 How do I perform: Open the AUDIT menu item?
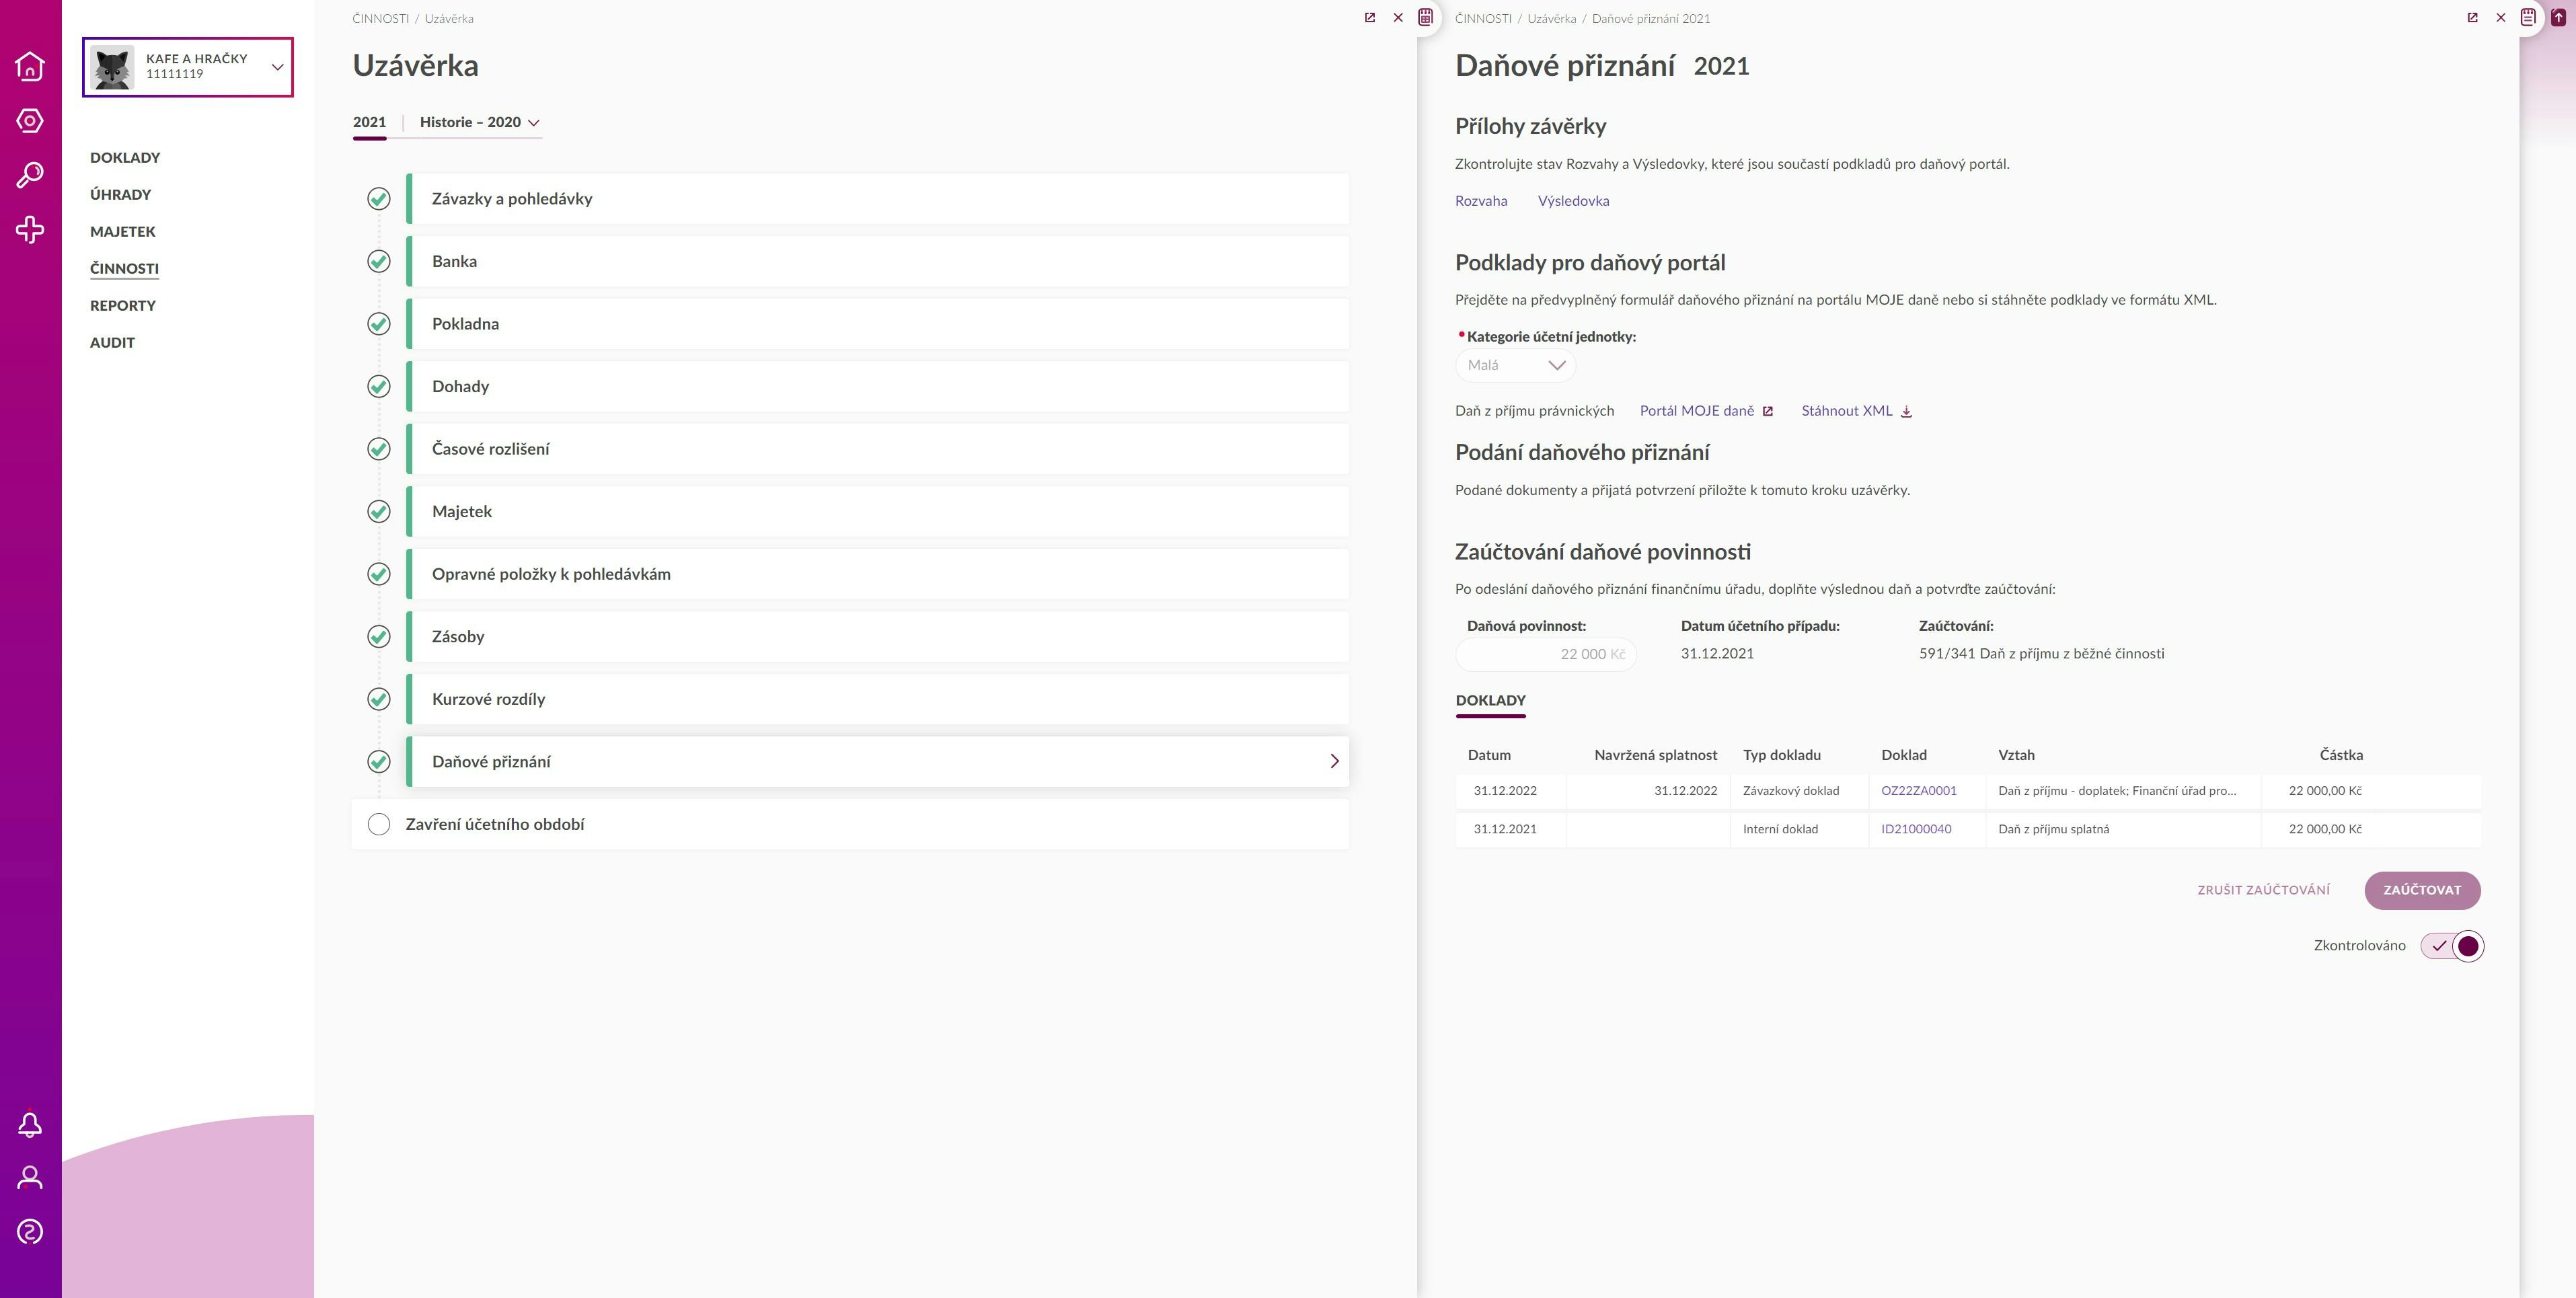pos(112,343)
